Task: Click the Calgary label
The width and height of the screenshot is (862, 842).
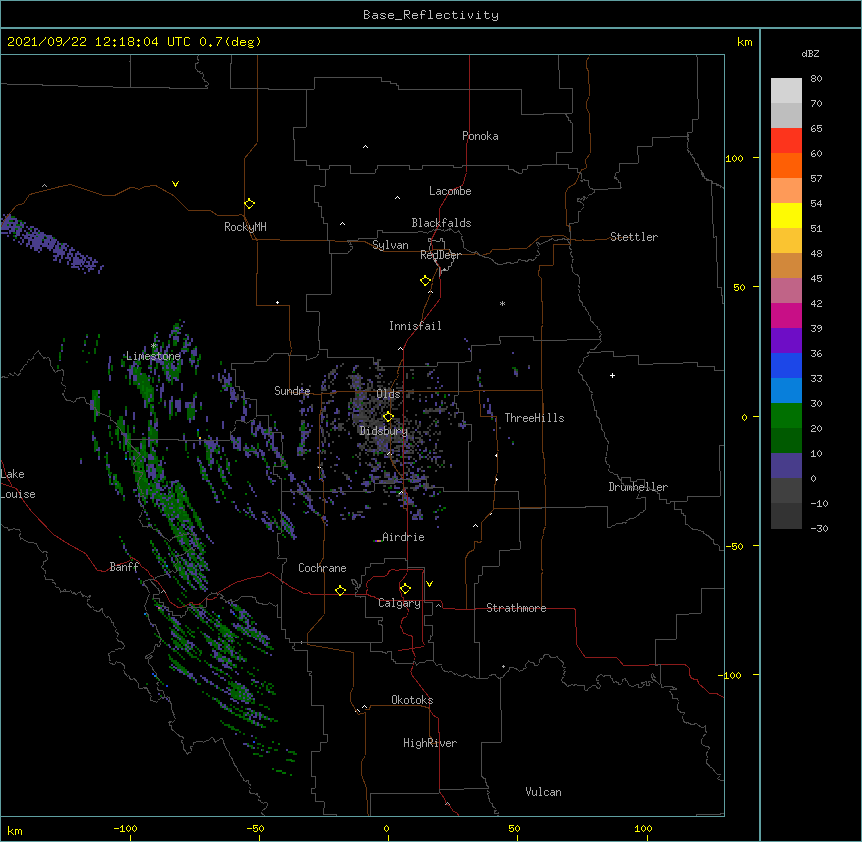Action: click(x=400, y=603)
